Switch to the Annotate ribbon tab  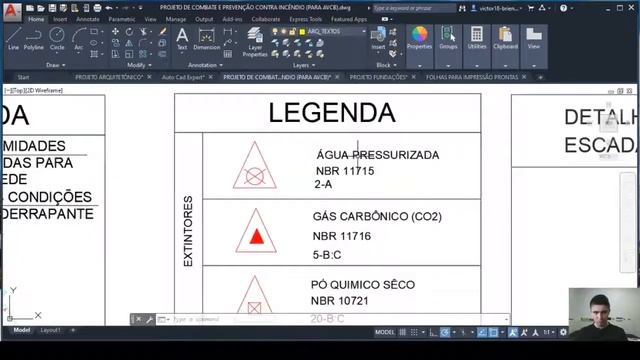(88, 19)
